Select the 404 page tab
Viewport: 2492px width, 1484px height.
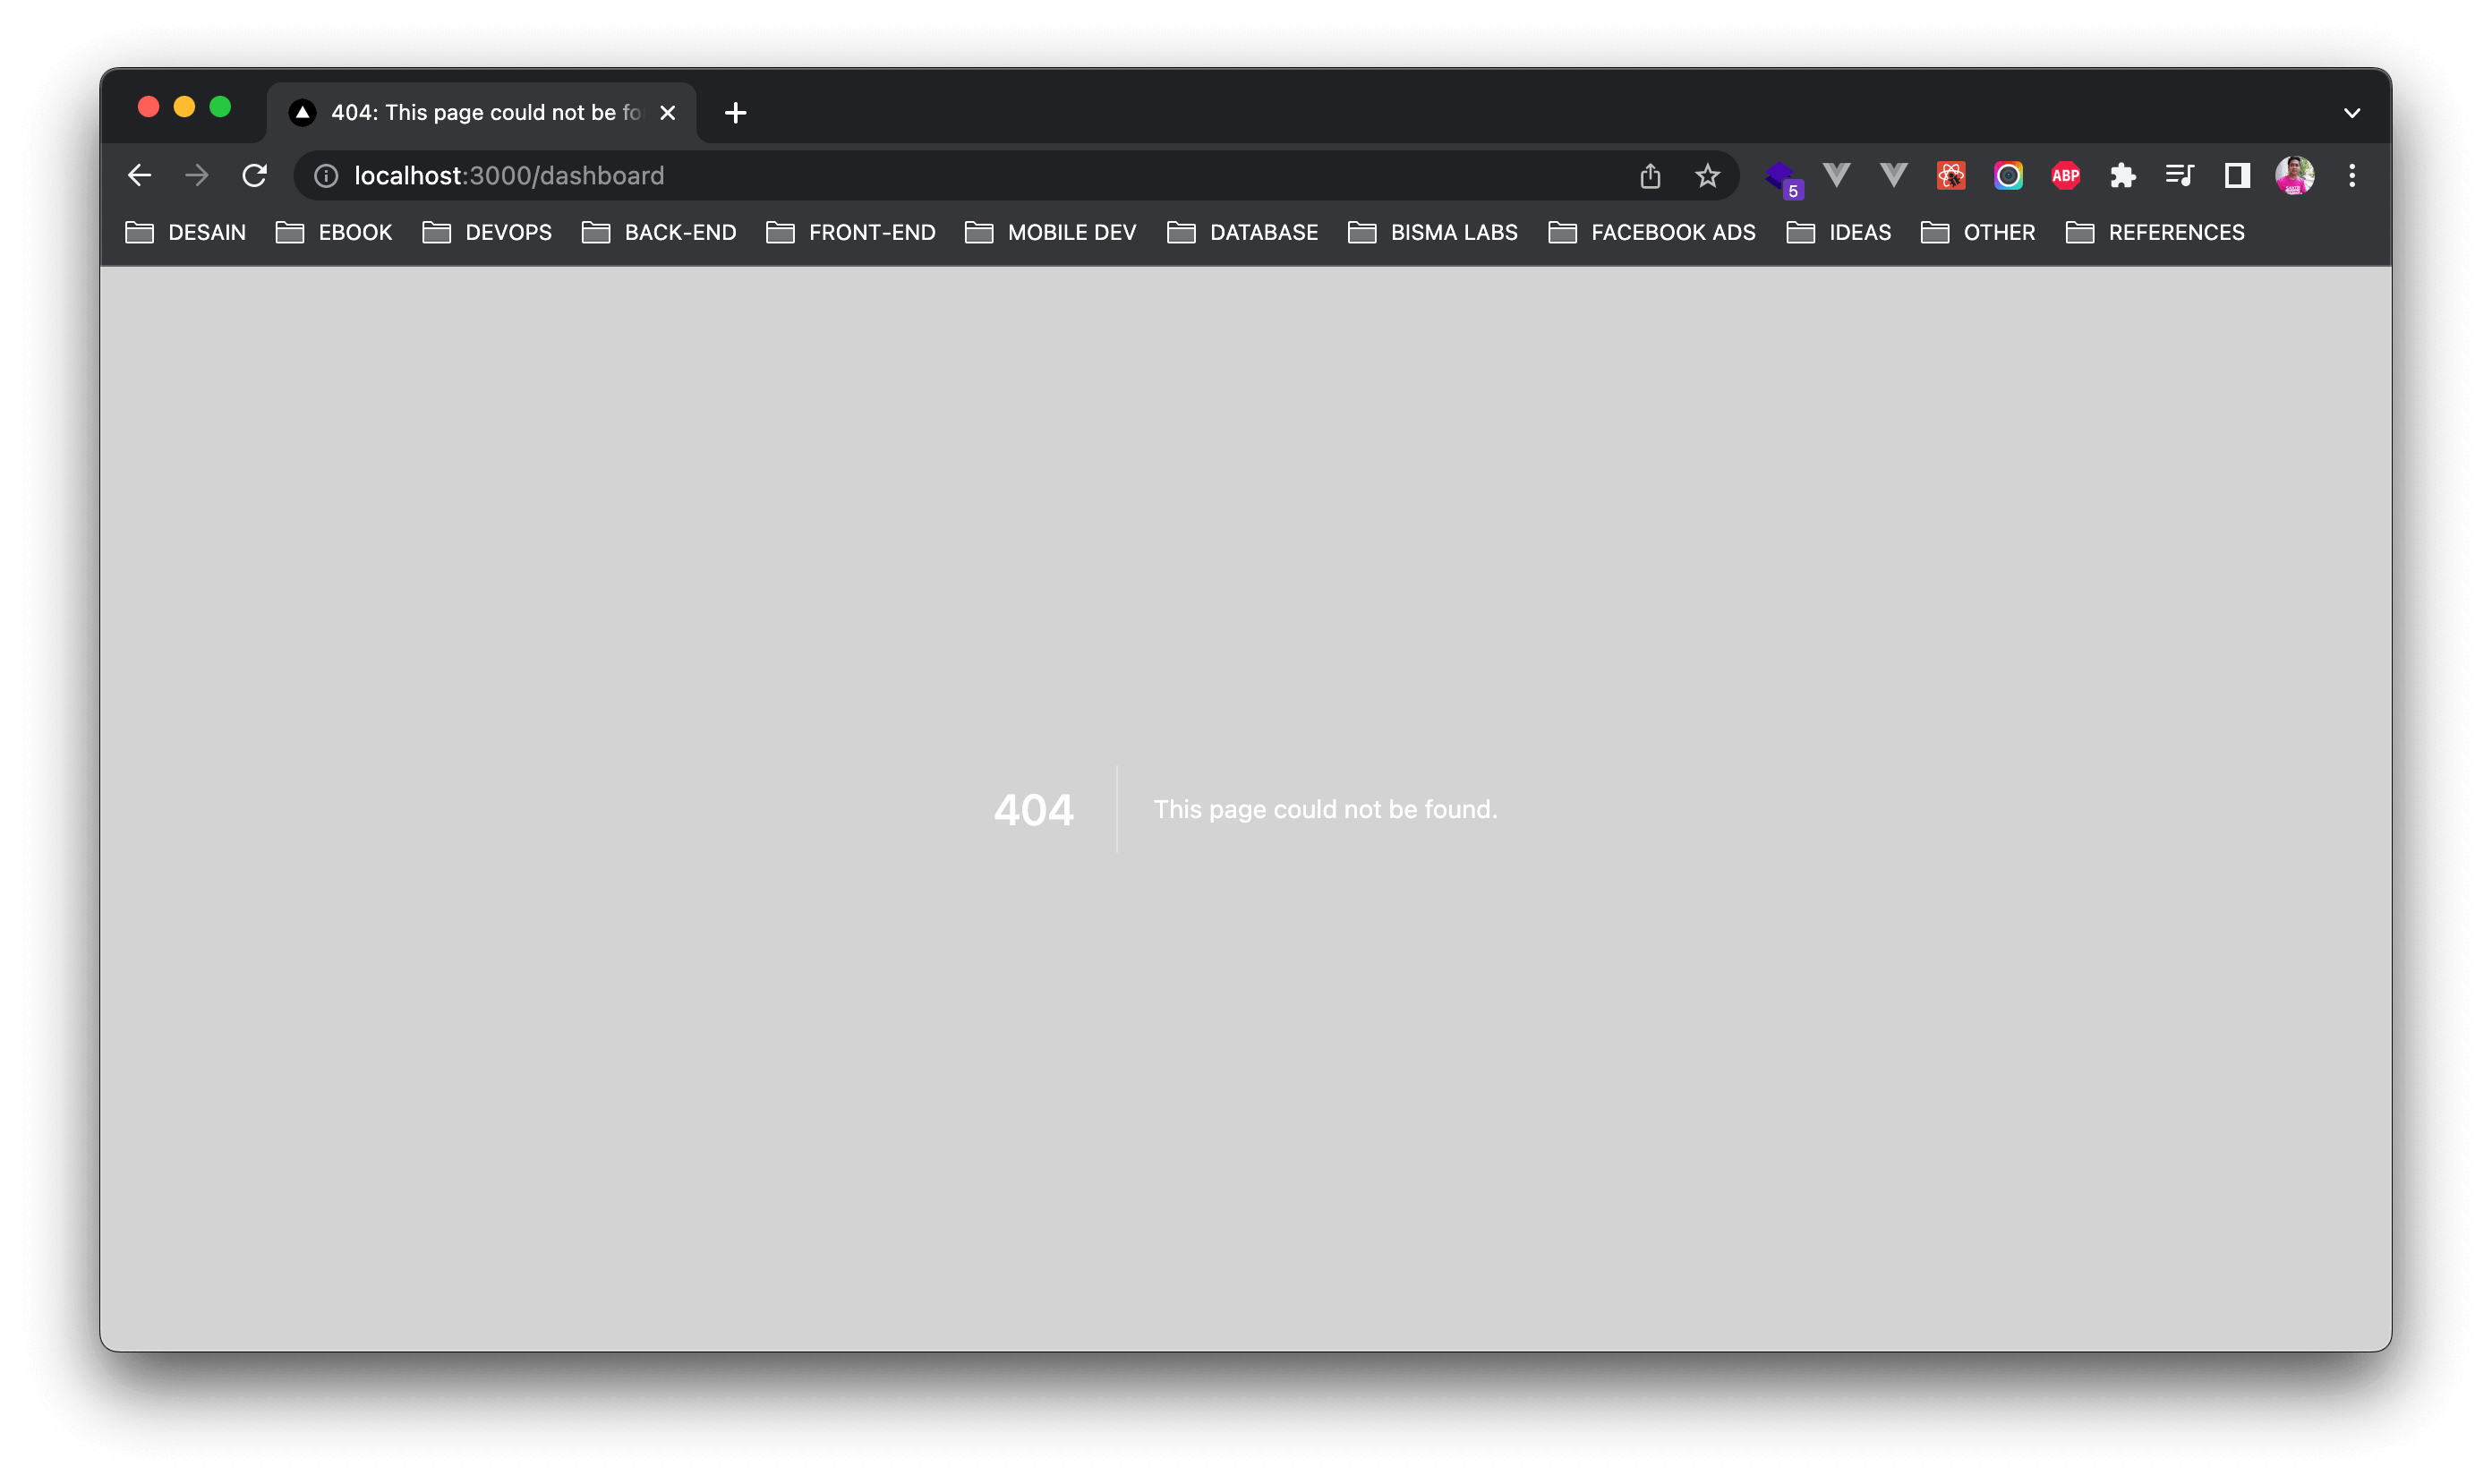[470, 113]
